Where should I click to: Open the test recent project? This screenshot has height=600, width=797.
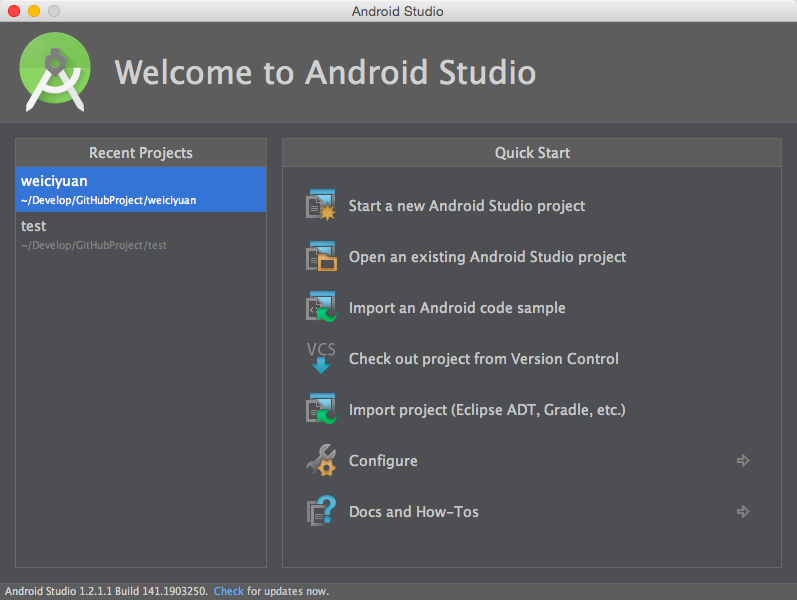point(141,234)
